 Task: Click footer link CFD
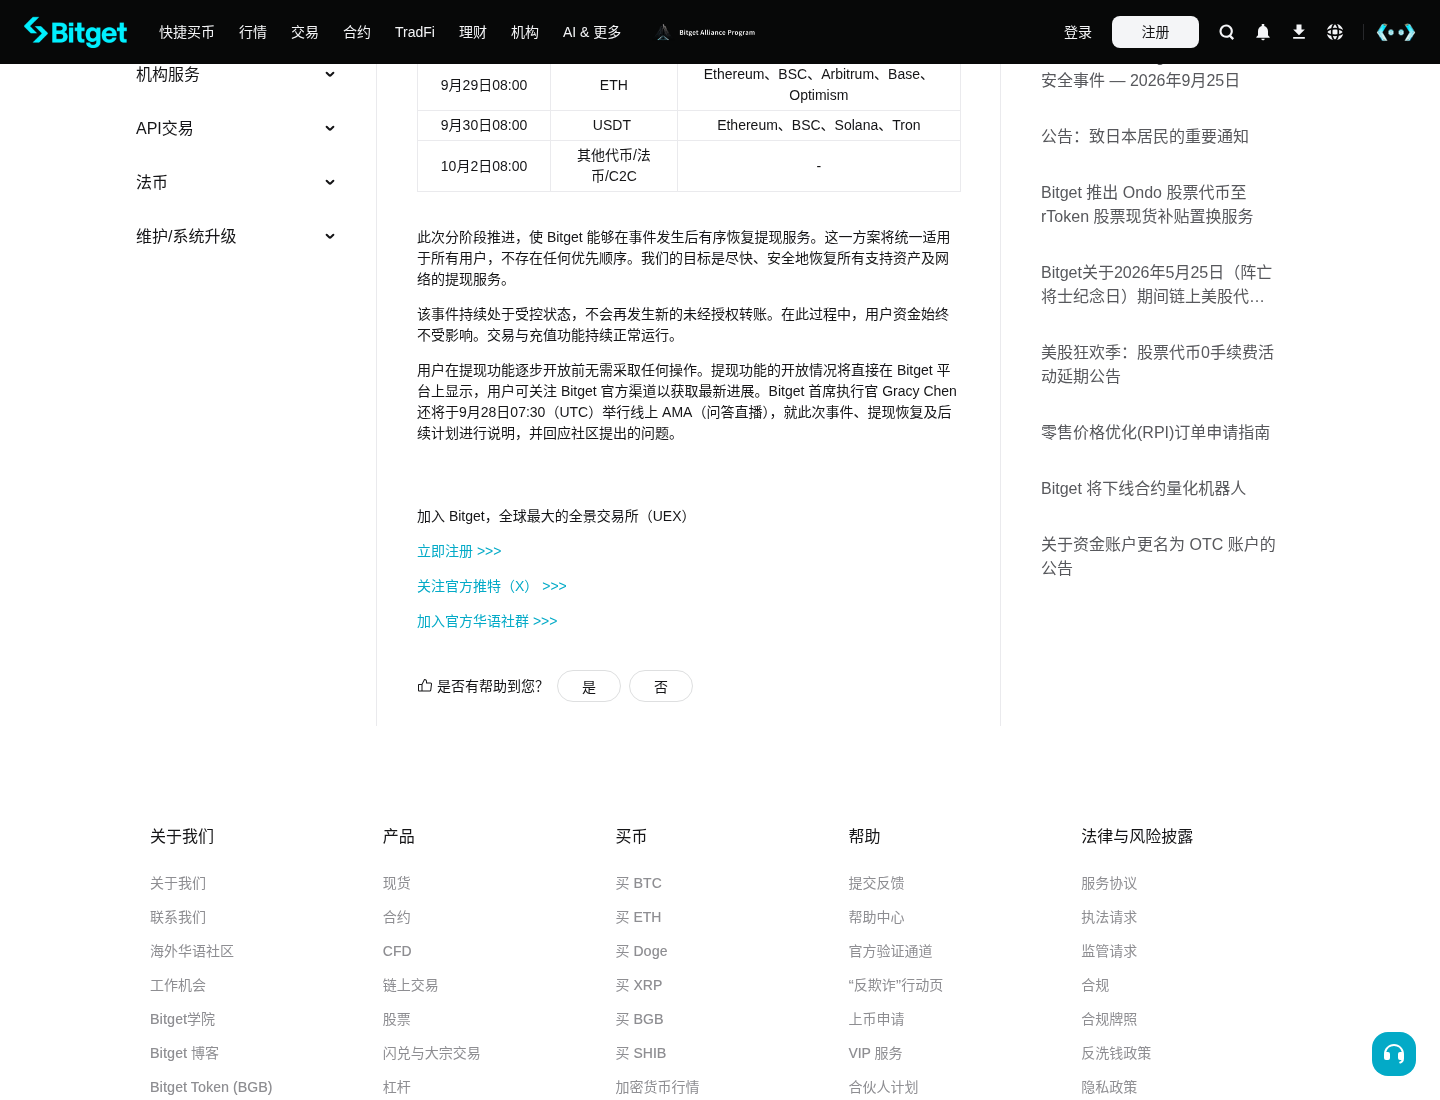[x=397, y=951]
